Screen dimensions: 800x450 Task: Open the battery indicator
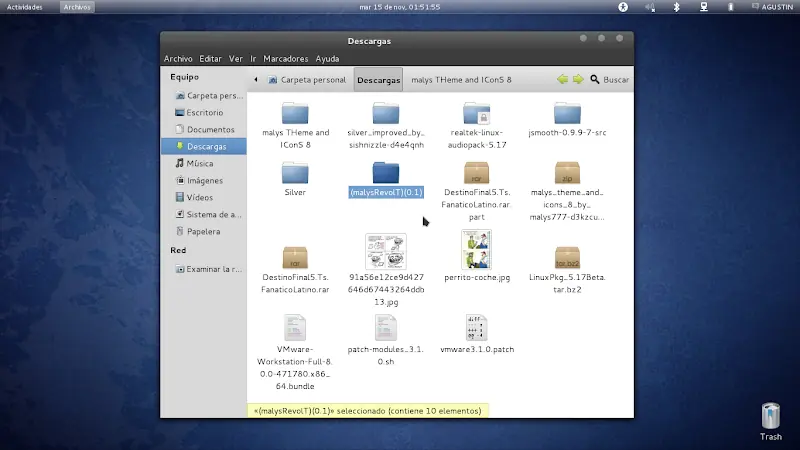pos(731,7)
